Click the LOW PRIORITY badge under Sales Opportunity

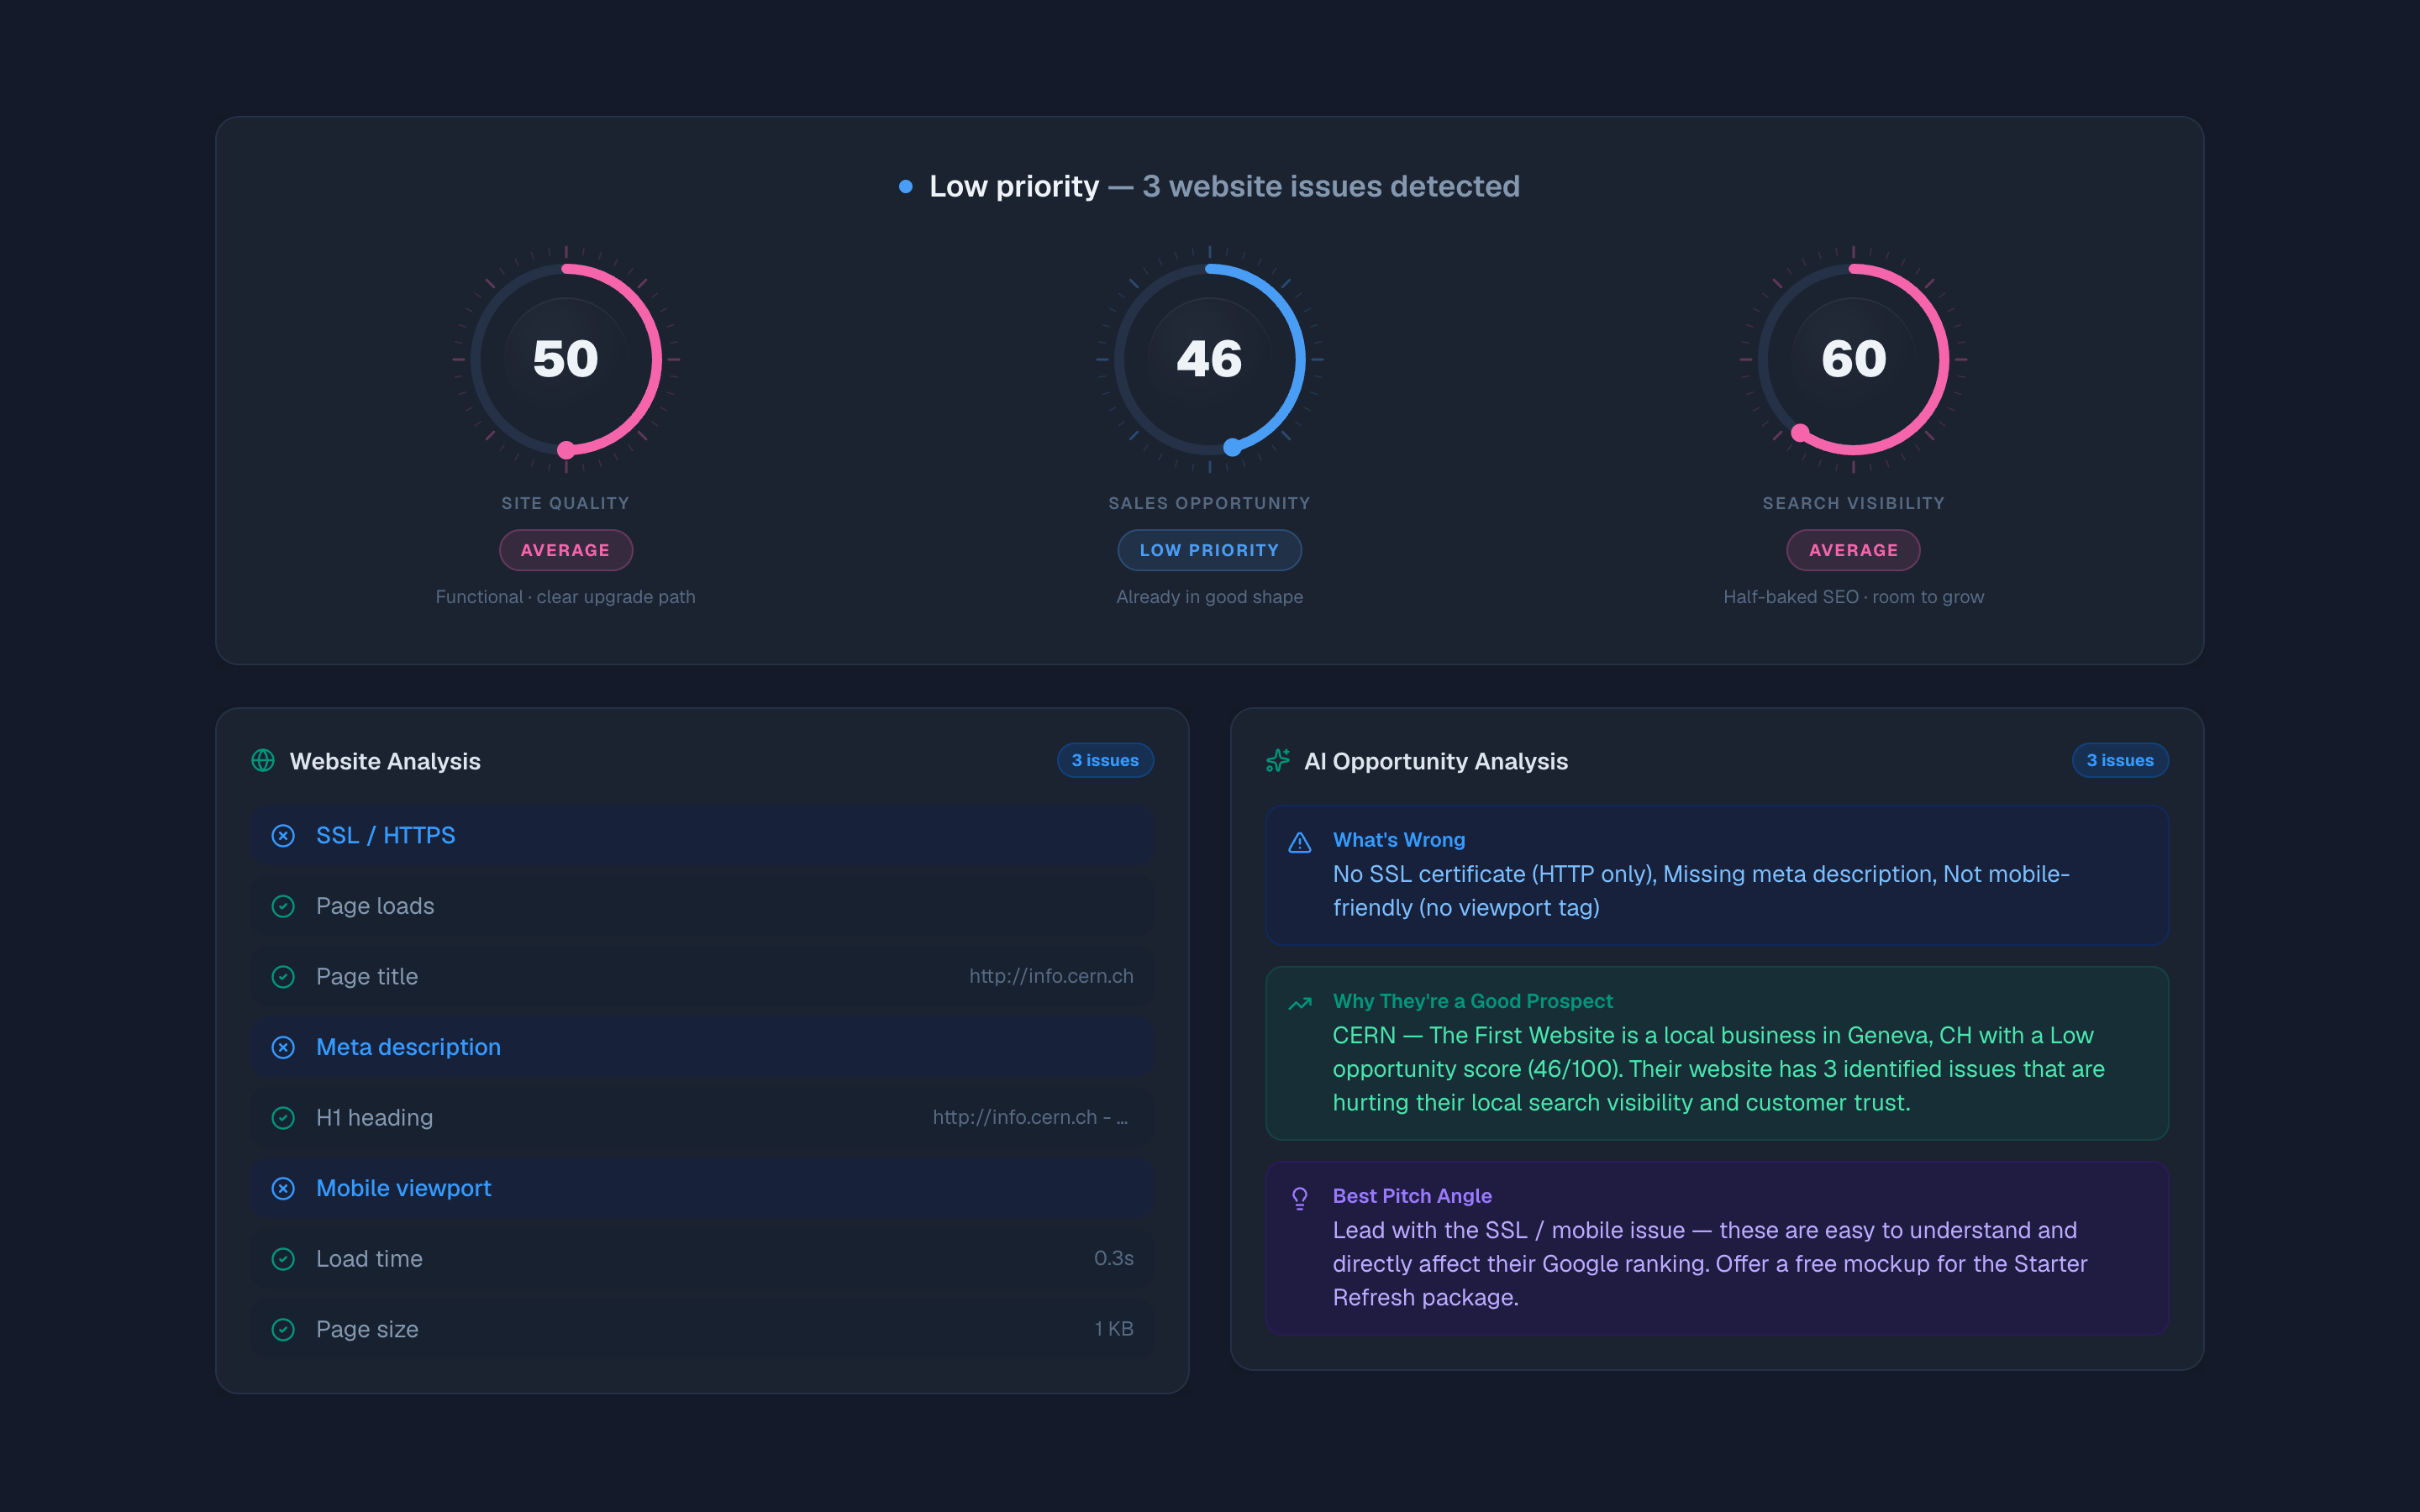point(1210,550)
